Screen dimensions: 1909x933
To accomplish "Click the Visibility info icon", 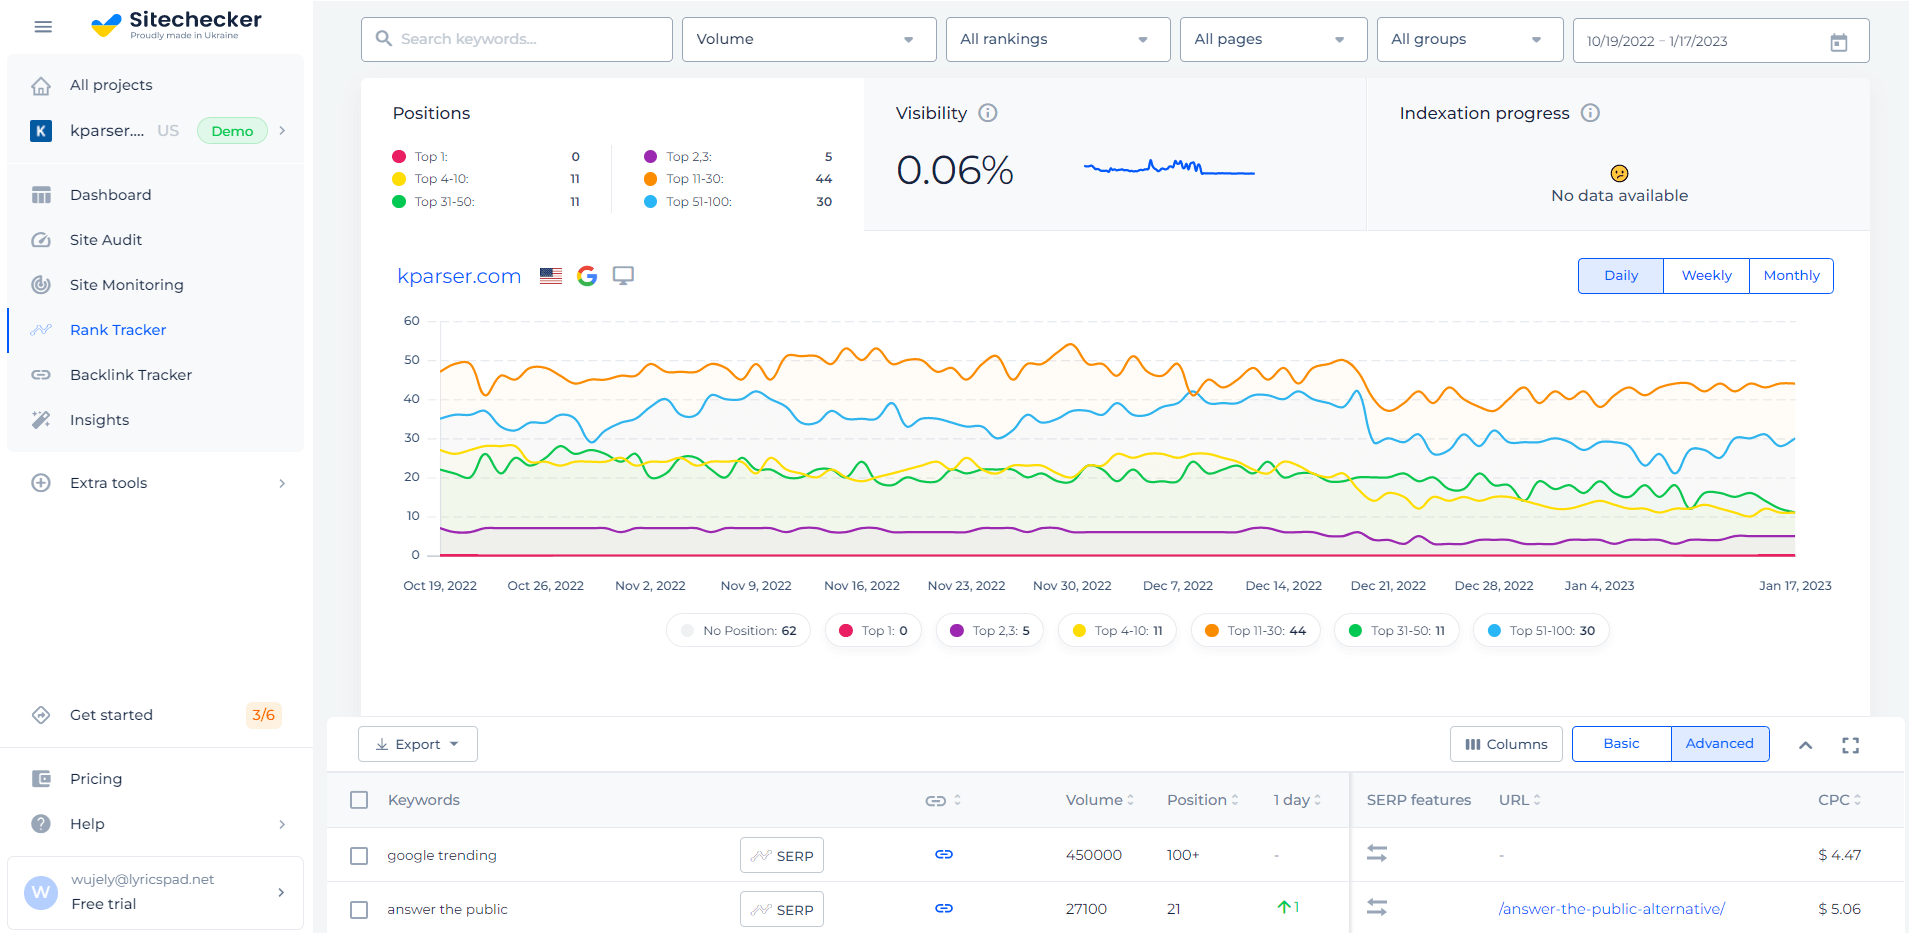I will pyautogui.click(x=988, y=113).
